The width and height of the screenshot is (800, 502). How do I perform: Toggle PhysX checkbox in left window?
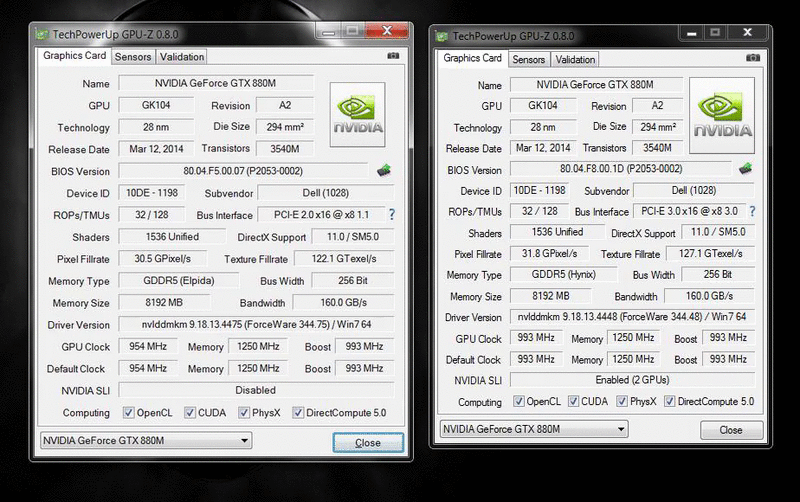tap(244, 412)
